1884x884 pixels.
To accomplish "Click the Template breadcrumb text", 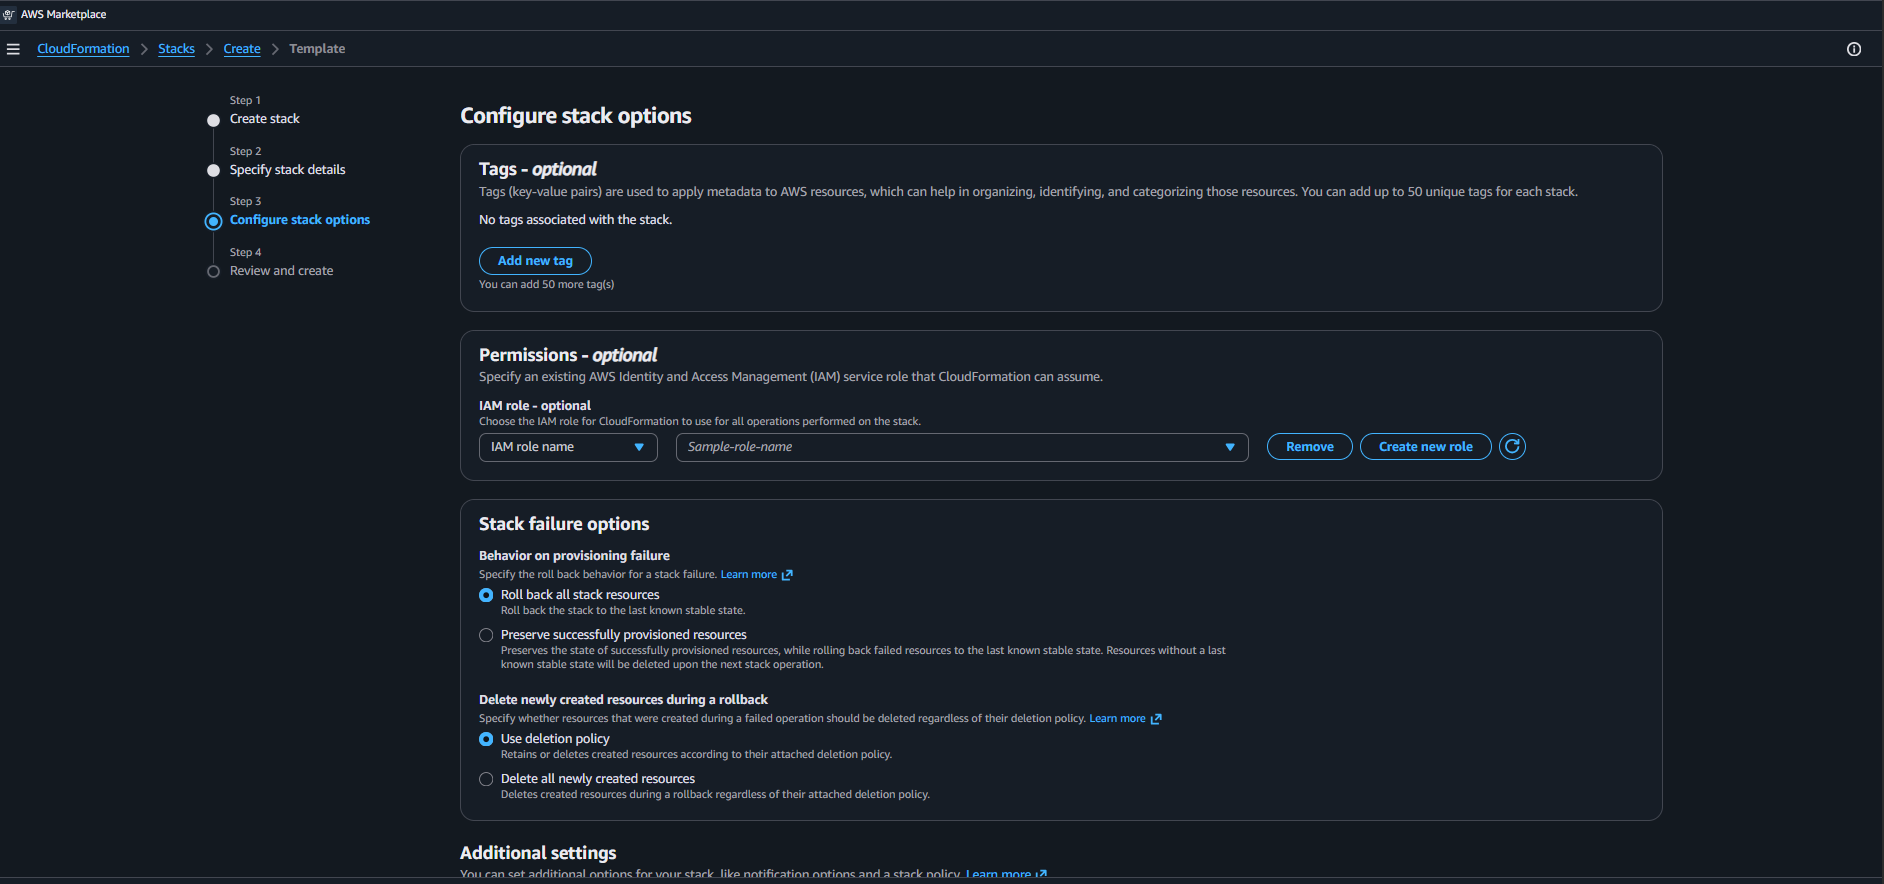I will coord(317,49).
